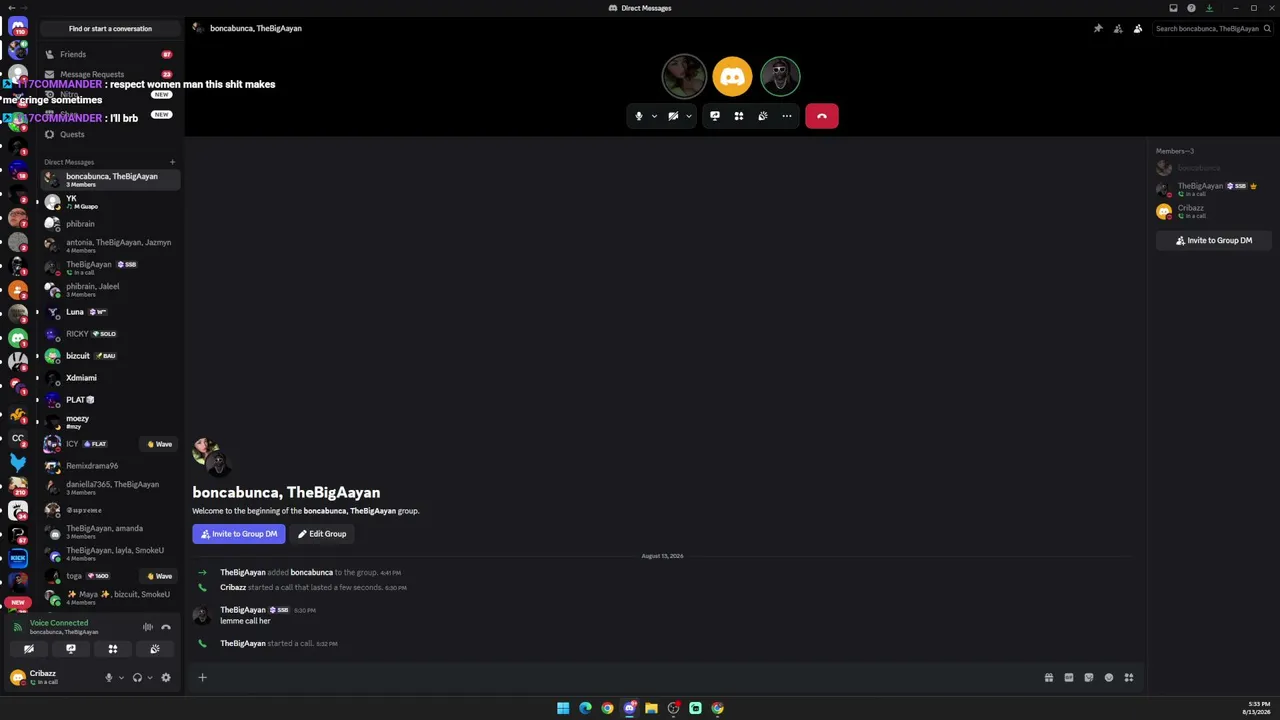The height and width of the screenshot is (720, 1280).
Task: Open the phibrain direct message
Action: point(110,224)
